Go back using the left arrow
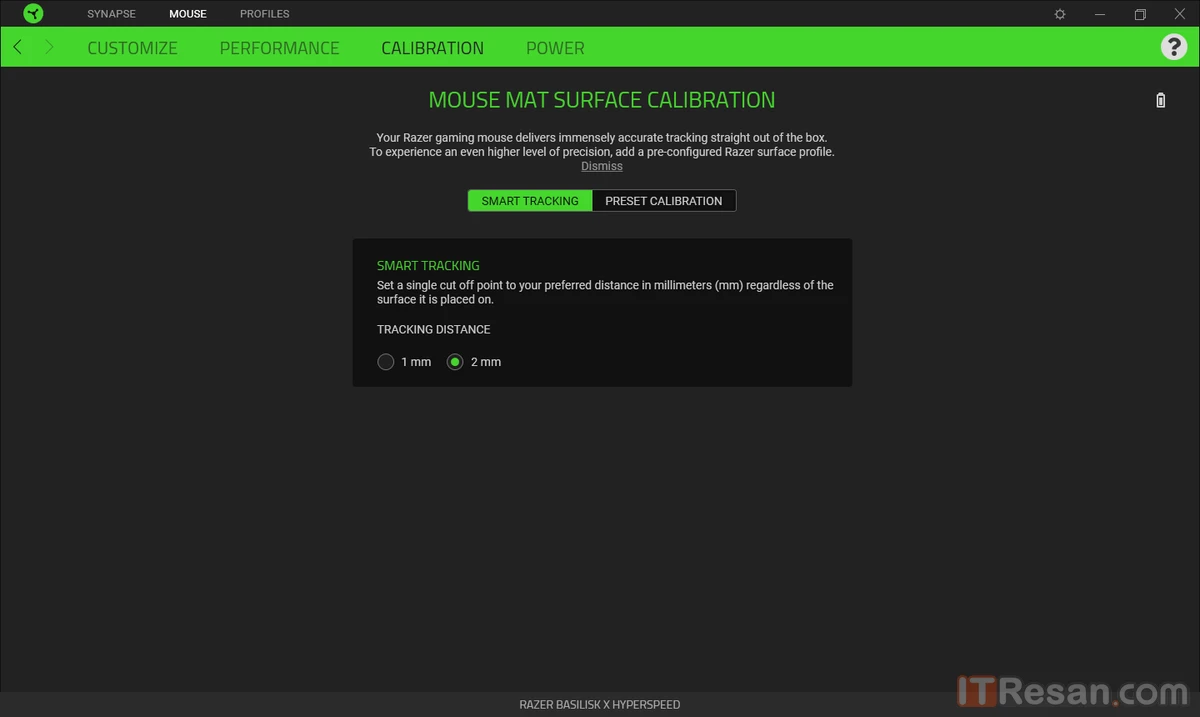This screenshot has width=1200, height=717. pyautogui.click(x=18, y=47)
